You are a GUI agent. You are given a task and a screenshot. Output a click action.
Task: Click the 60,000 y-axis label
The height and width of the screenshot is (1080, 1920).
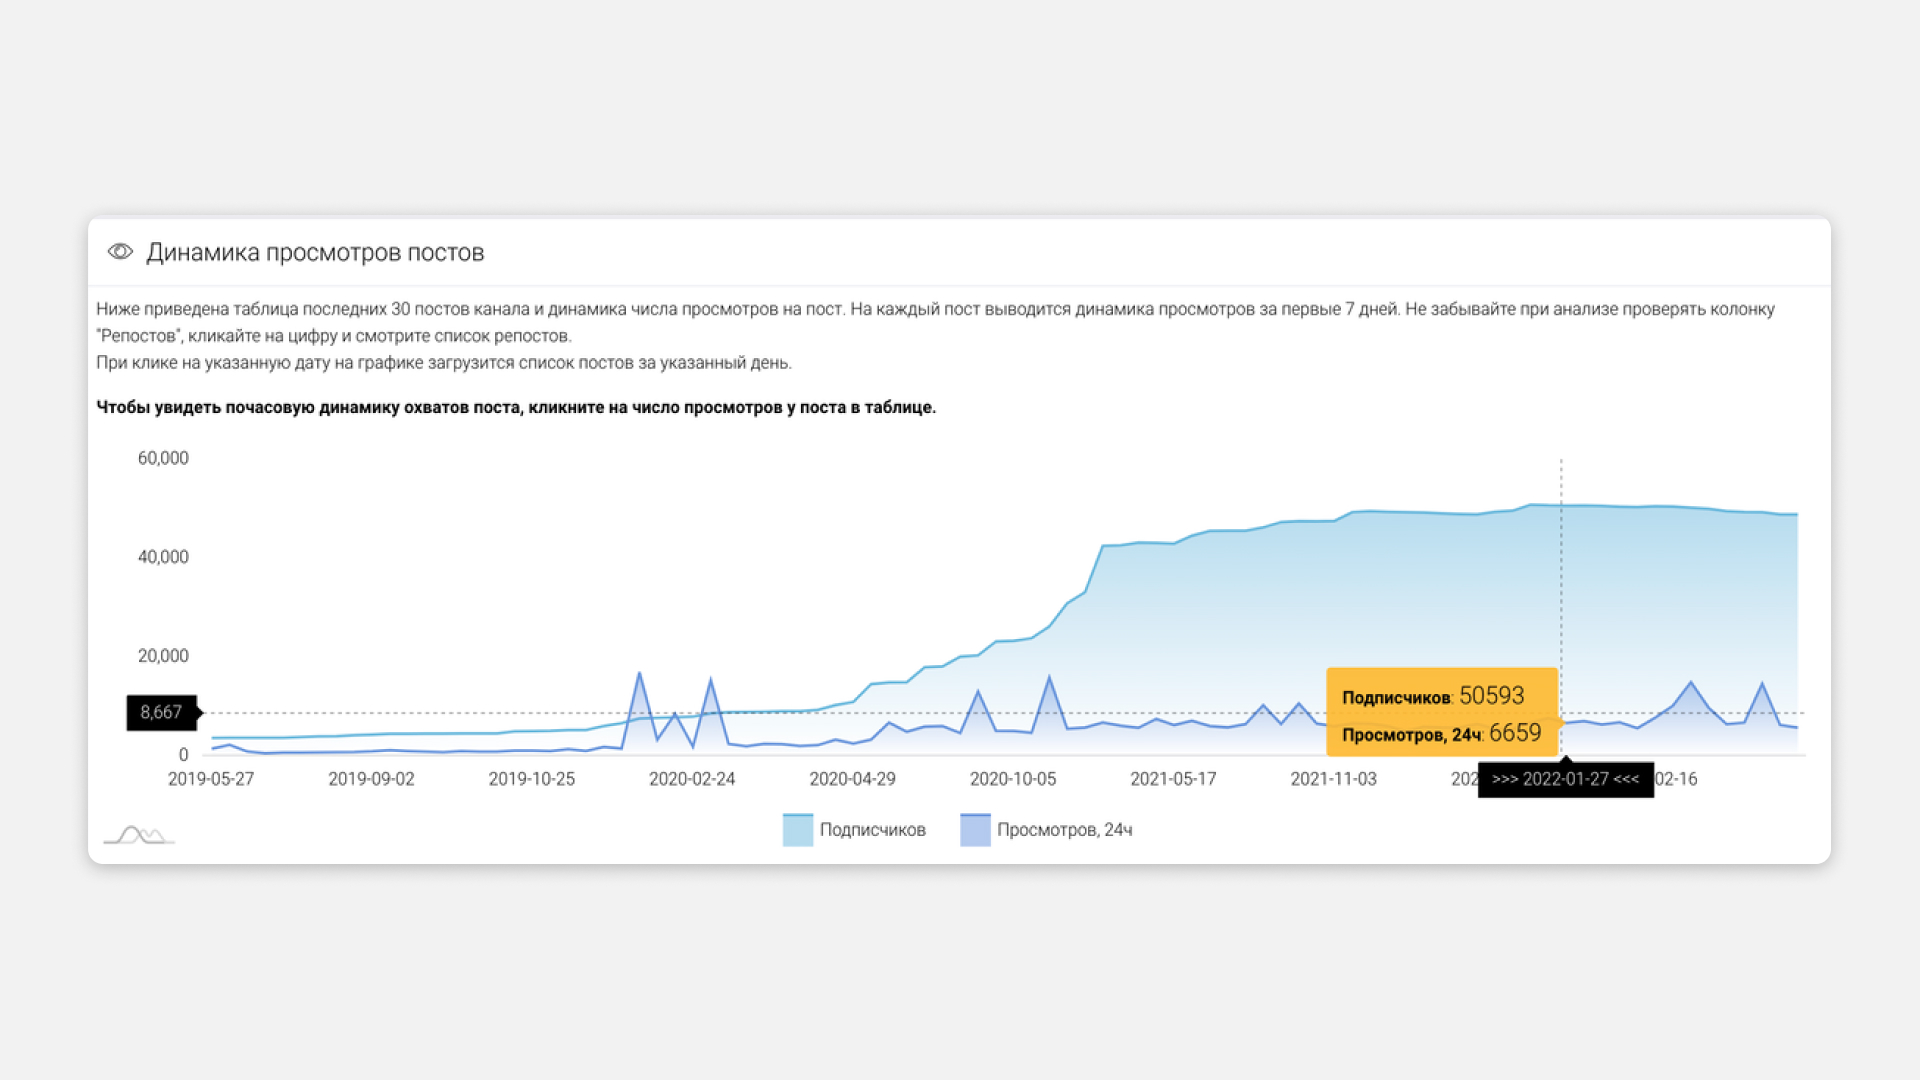(163, 458)
